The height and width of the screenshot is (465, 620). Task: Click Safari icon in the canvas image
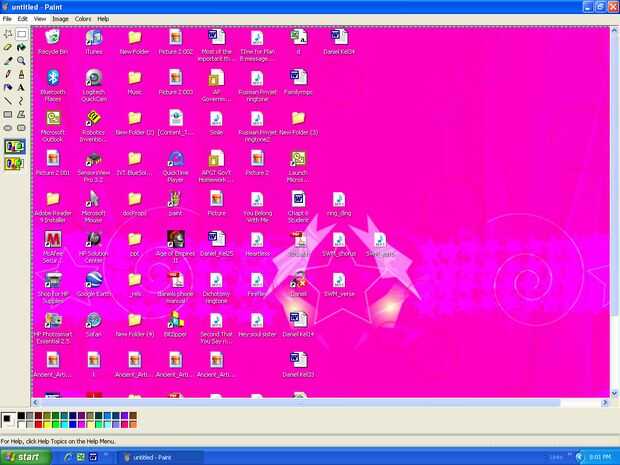(x=94, y=325)
